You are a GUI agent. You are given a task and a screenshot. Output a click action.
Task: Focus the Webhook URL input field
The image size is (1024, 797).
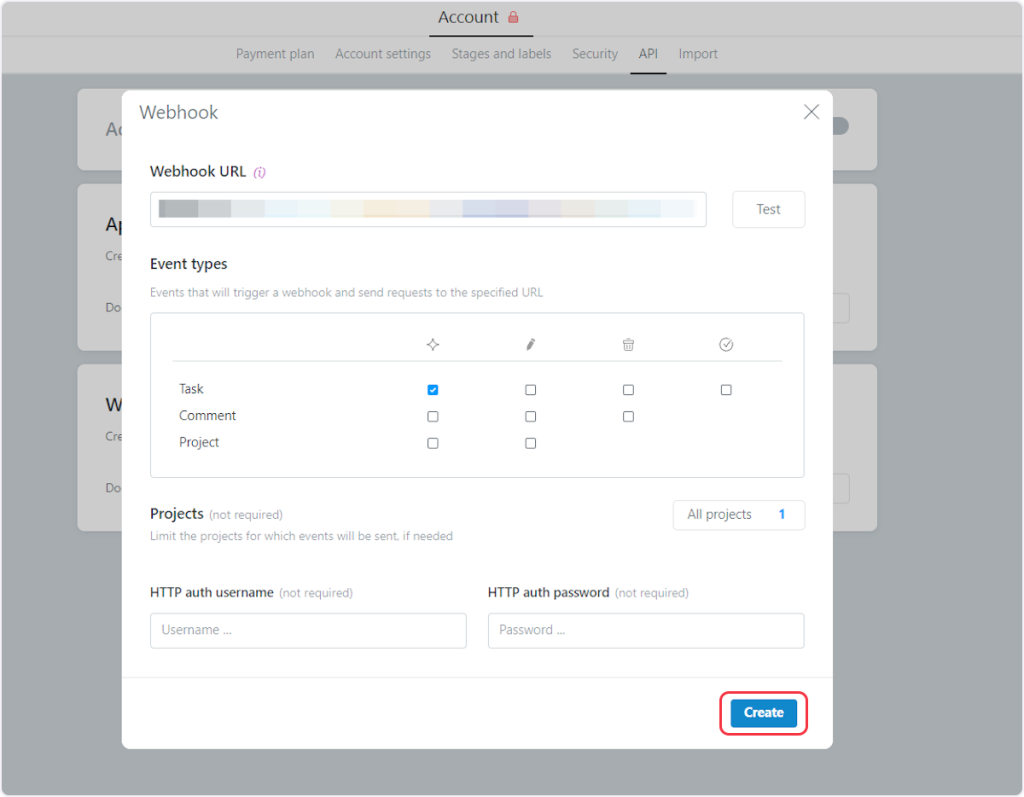pyautogui.click(x=428, y=210)
